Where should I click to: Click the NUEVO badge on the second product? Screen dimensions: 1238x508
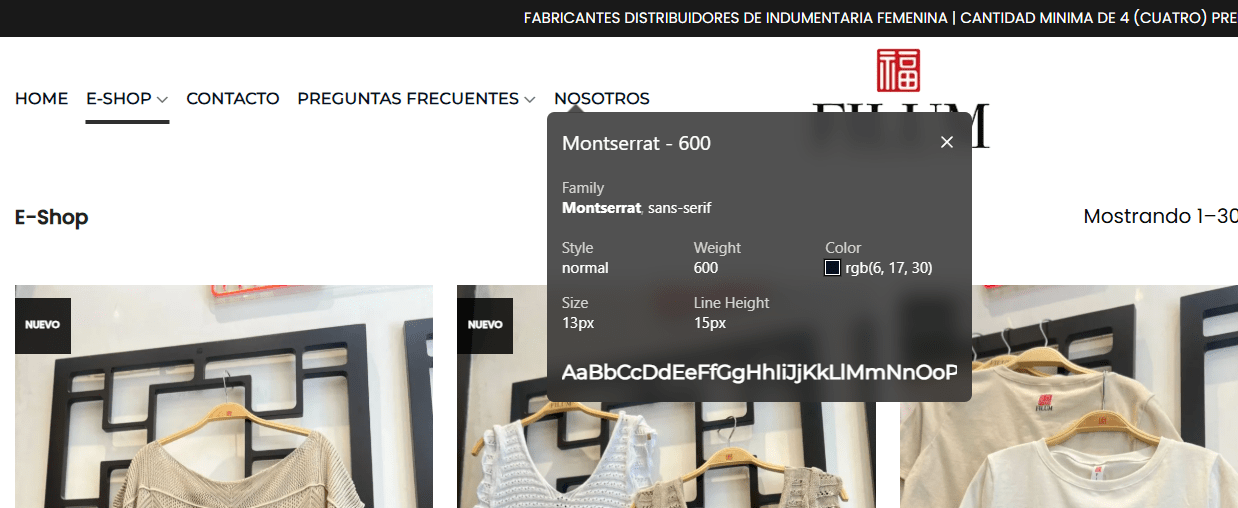tap(485, 325)
